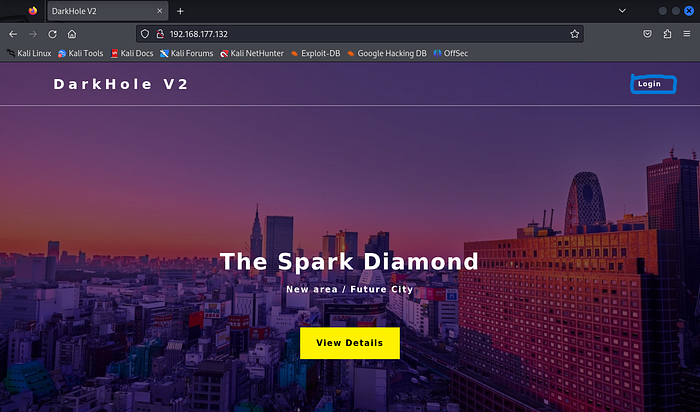700x412 pixels.
Task: Open the Save to Pocket icon
Action: click(x=647, y=33)
